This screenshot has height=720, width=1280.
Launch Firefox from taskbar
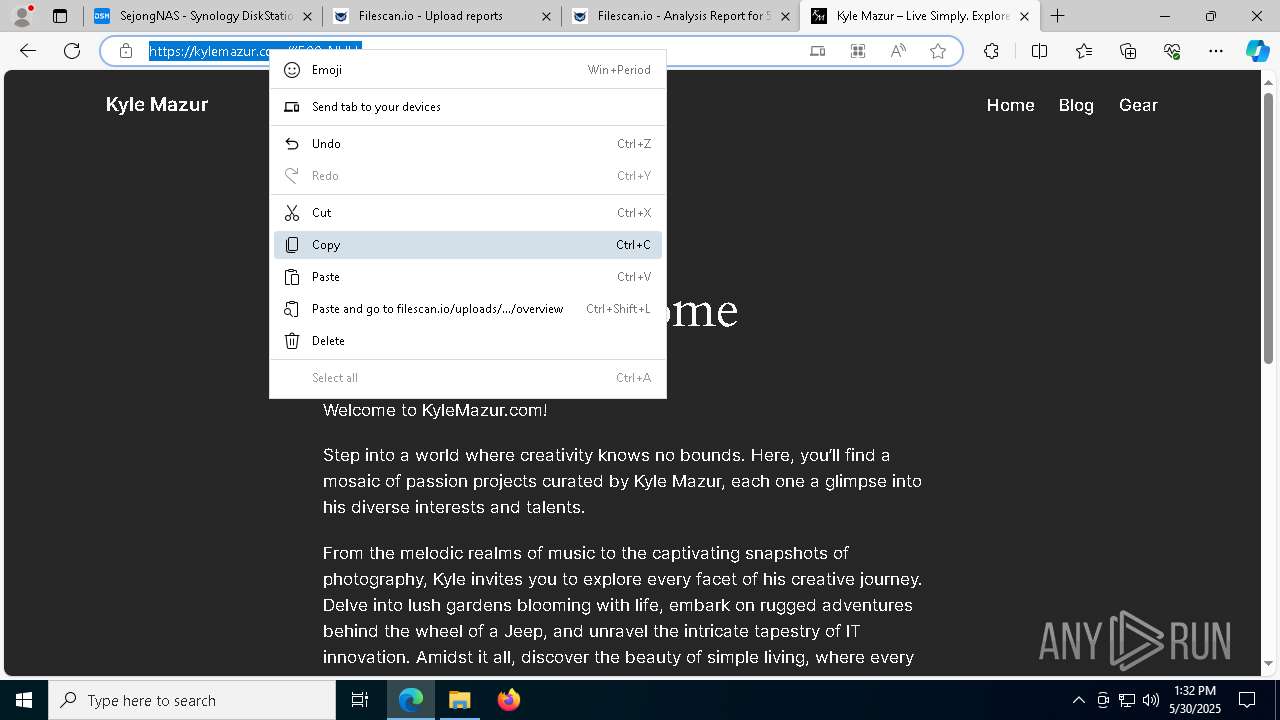pyautogui.click(x=508, y=700)
